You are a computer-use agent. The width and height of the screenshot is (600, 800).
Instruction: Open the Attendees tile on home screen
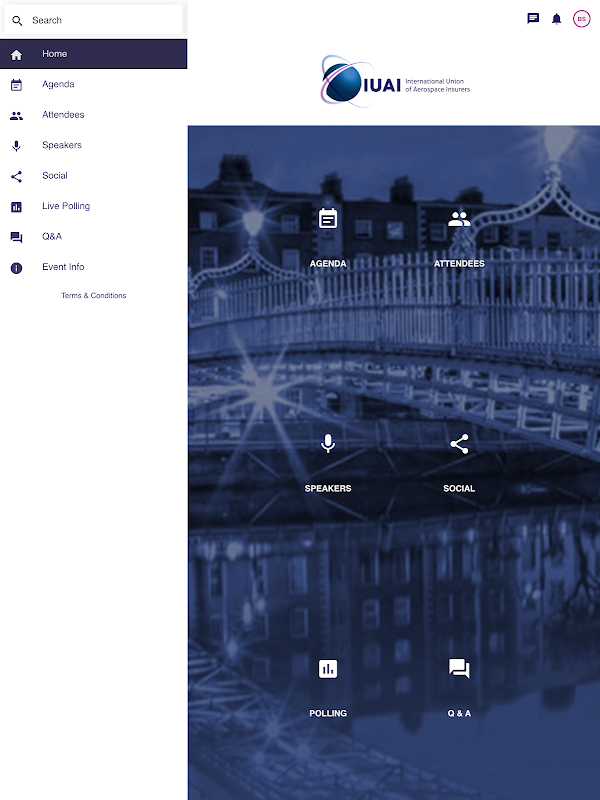click(x=459, y=237)
